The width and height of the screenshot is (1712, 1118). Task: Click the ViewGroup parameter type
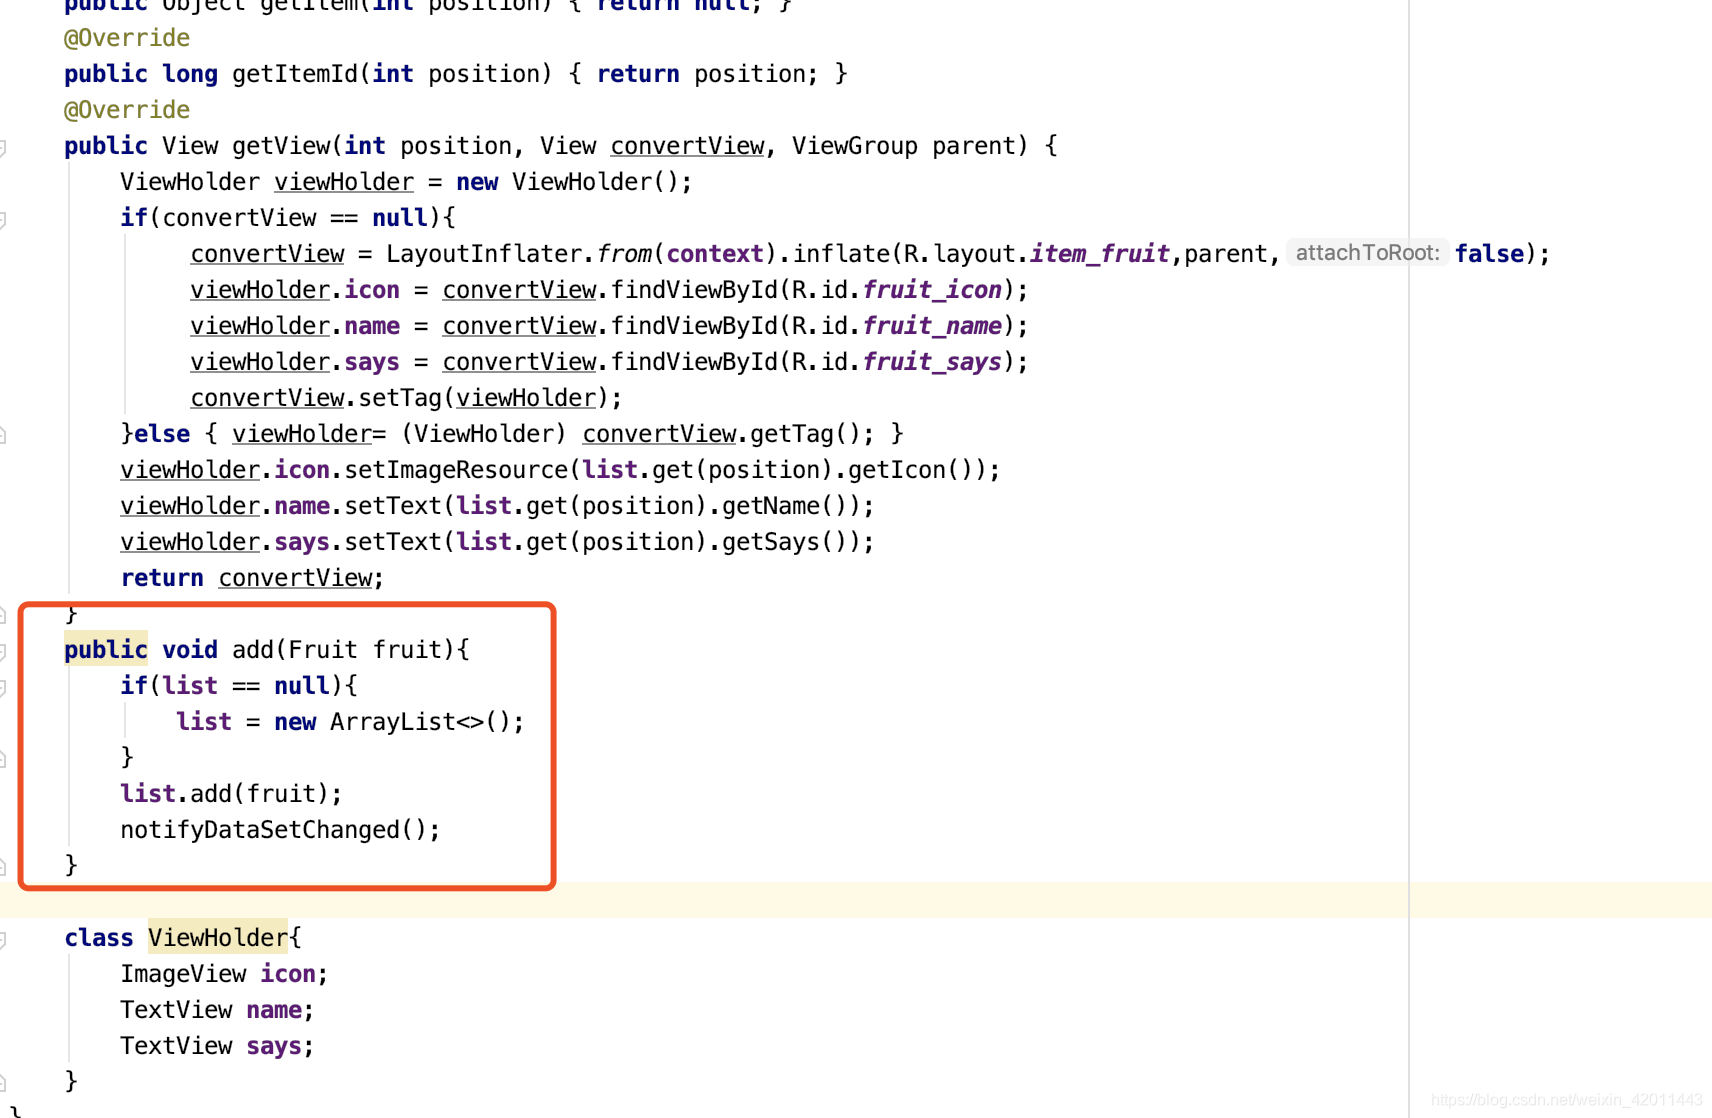[855, 146]
